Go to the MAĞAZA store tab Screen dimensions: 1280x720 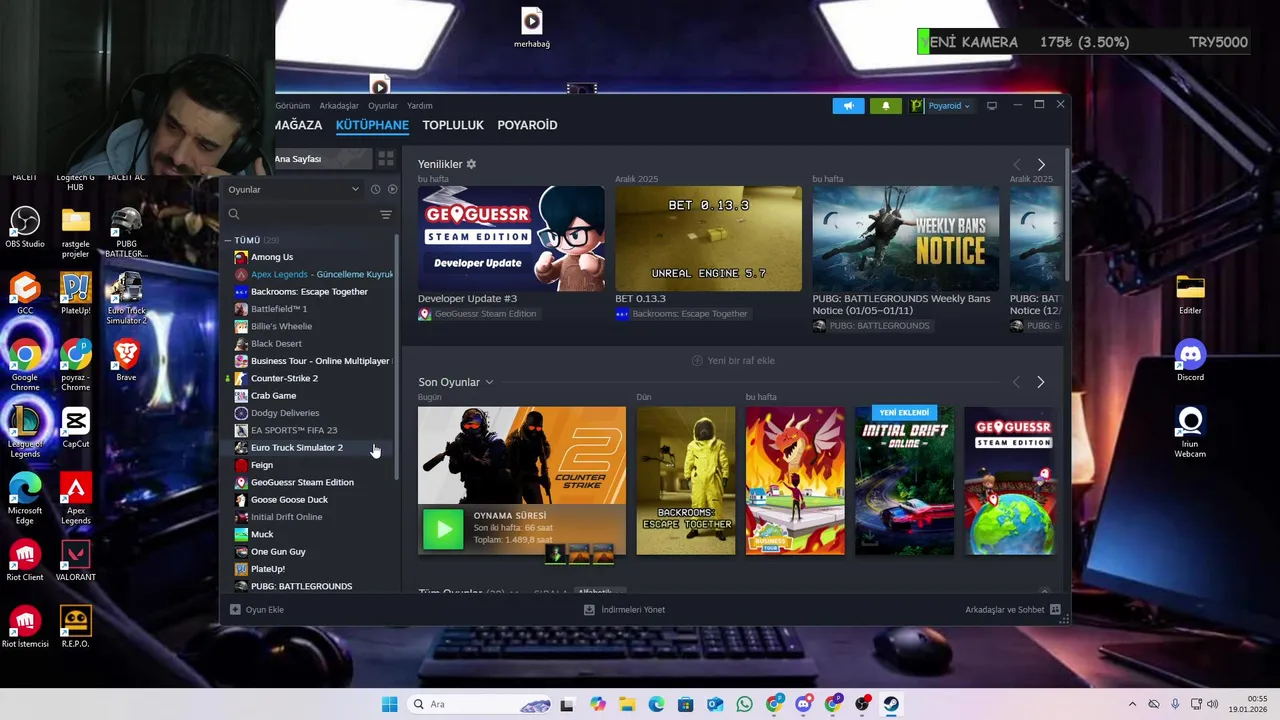point(298,125)
